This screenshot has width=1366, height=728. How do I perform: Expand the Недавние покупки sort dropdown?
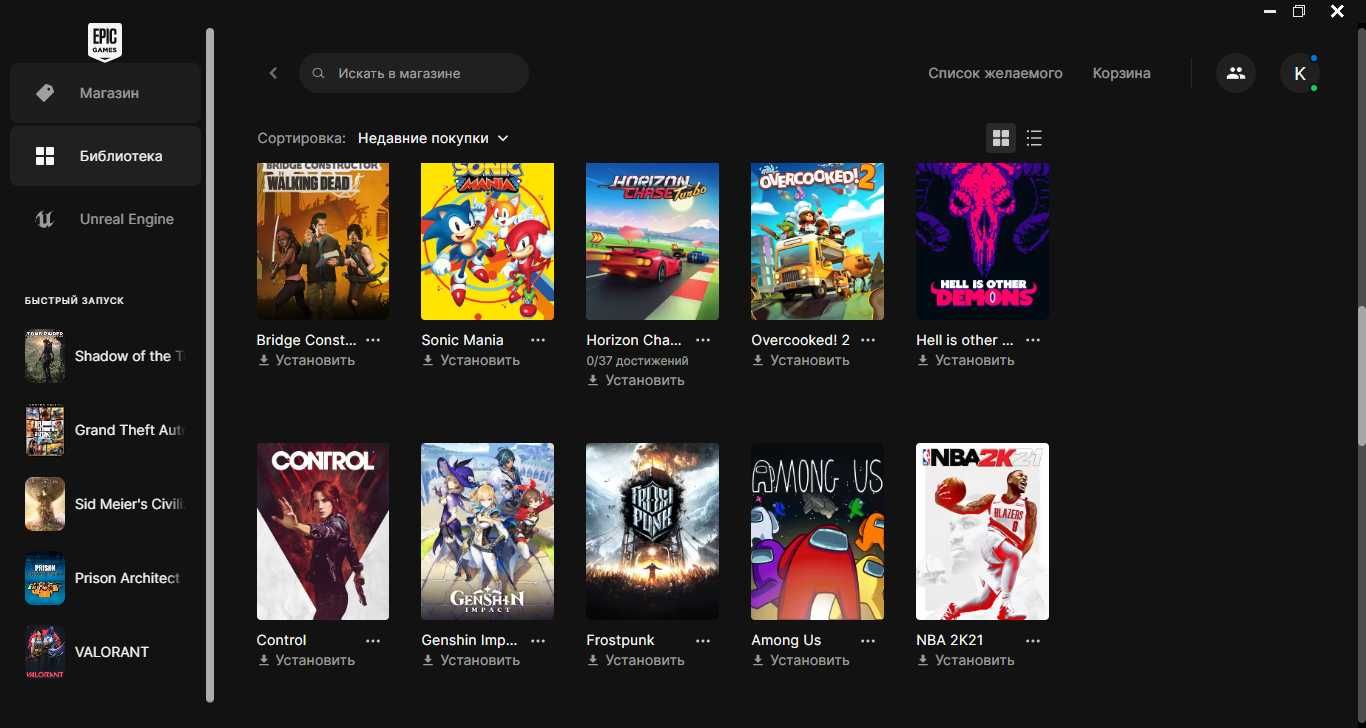(433, 138)
